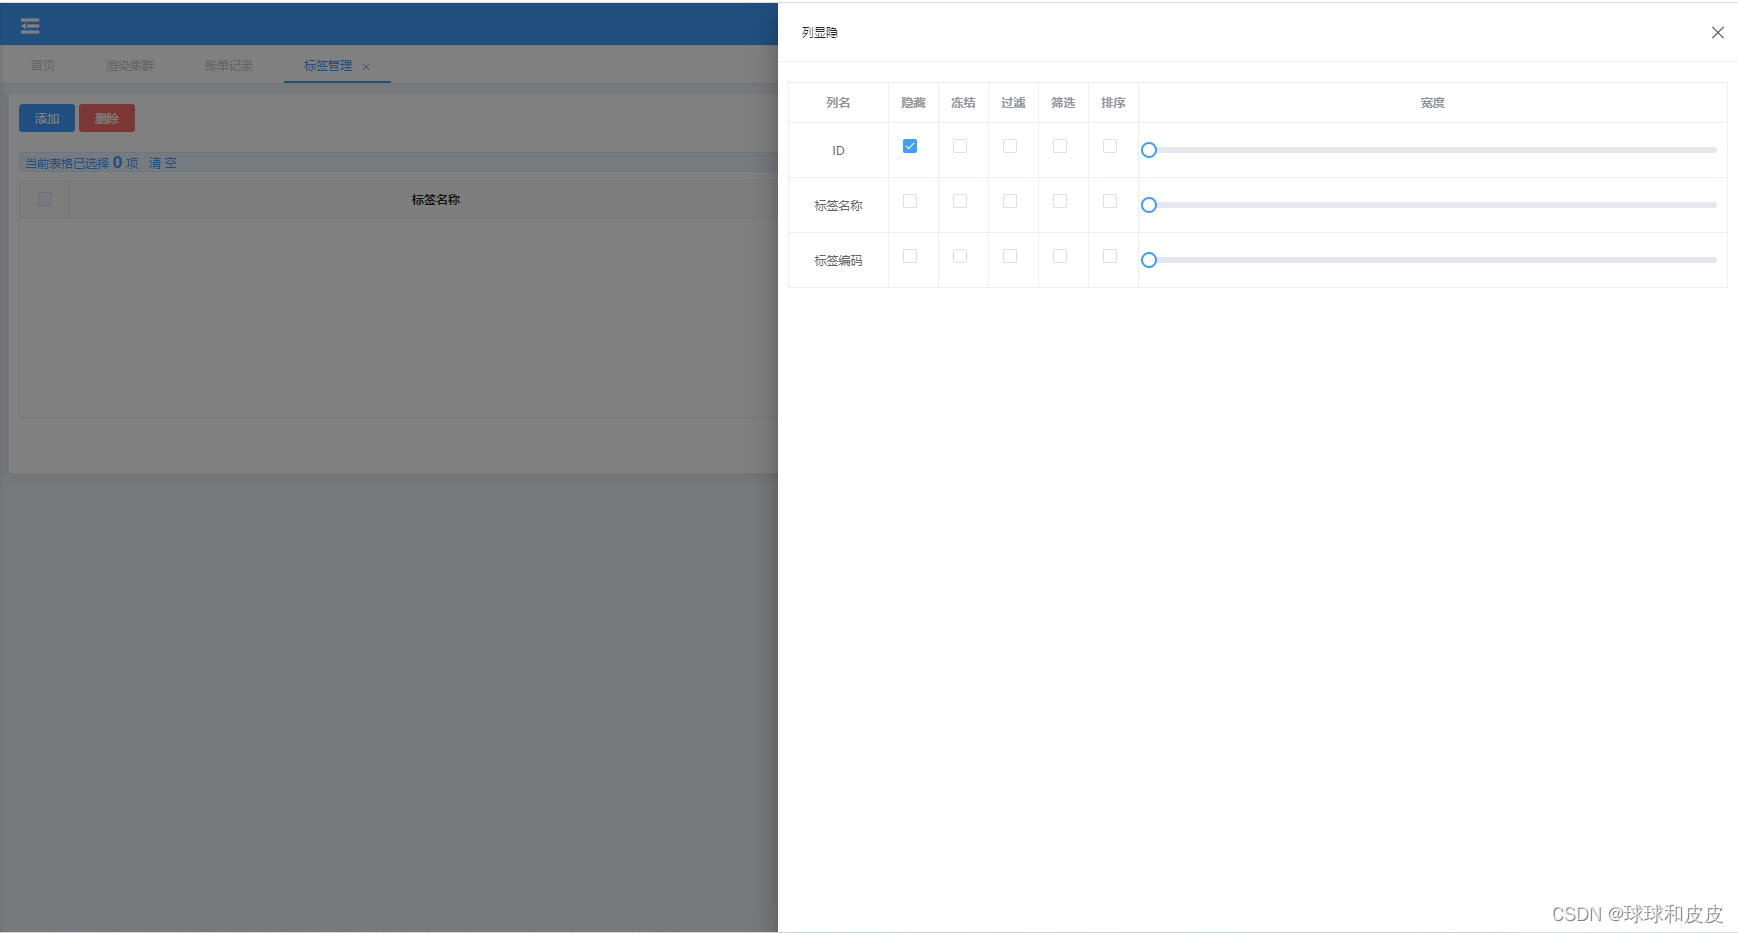The height and width of the screenshot is (933, 1738).
Task: Check 过滤 for the 标签编码 row
Action: point(1010,256)
